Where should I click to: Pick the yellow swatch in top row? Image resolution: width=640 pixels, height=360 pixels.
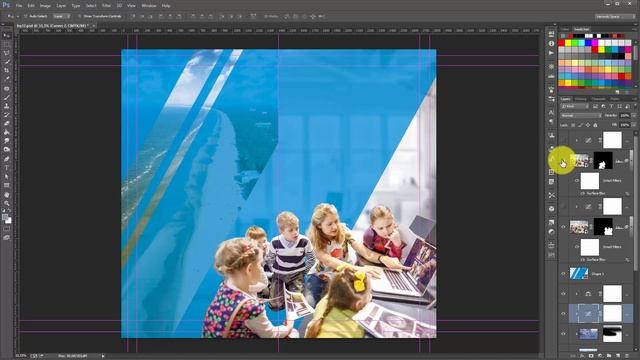pyautogui.click(x=568, y=42)
